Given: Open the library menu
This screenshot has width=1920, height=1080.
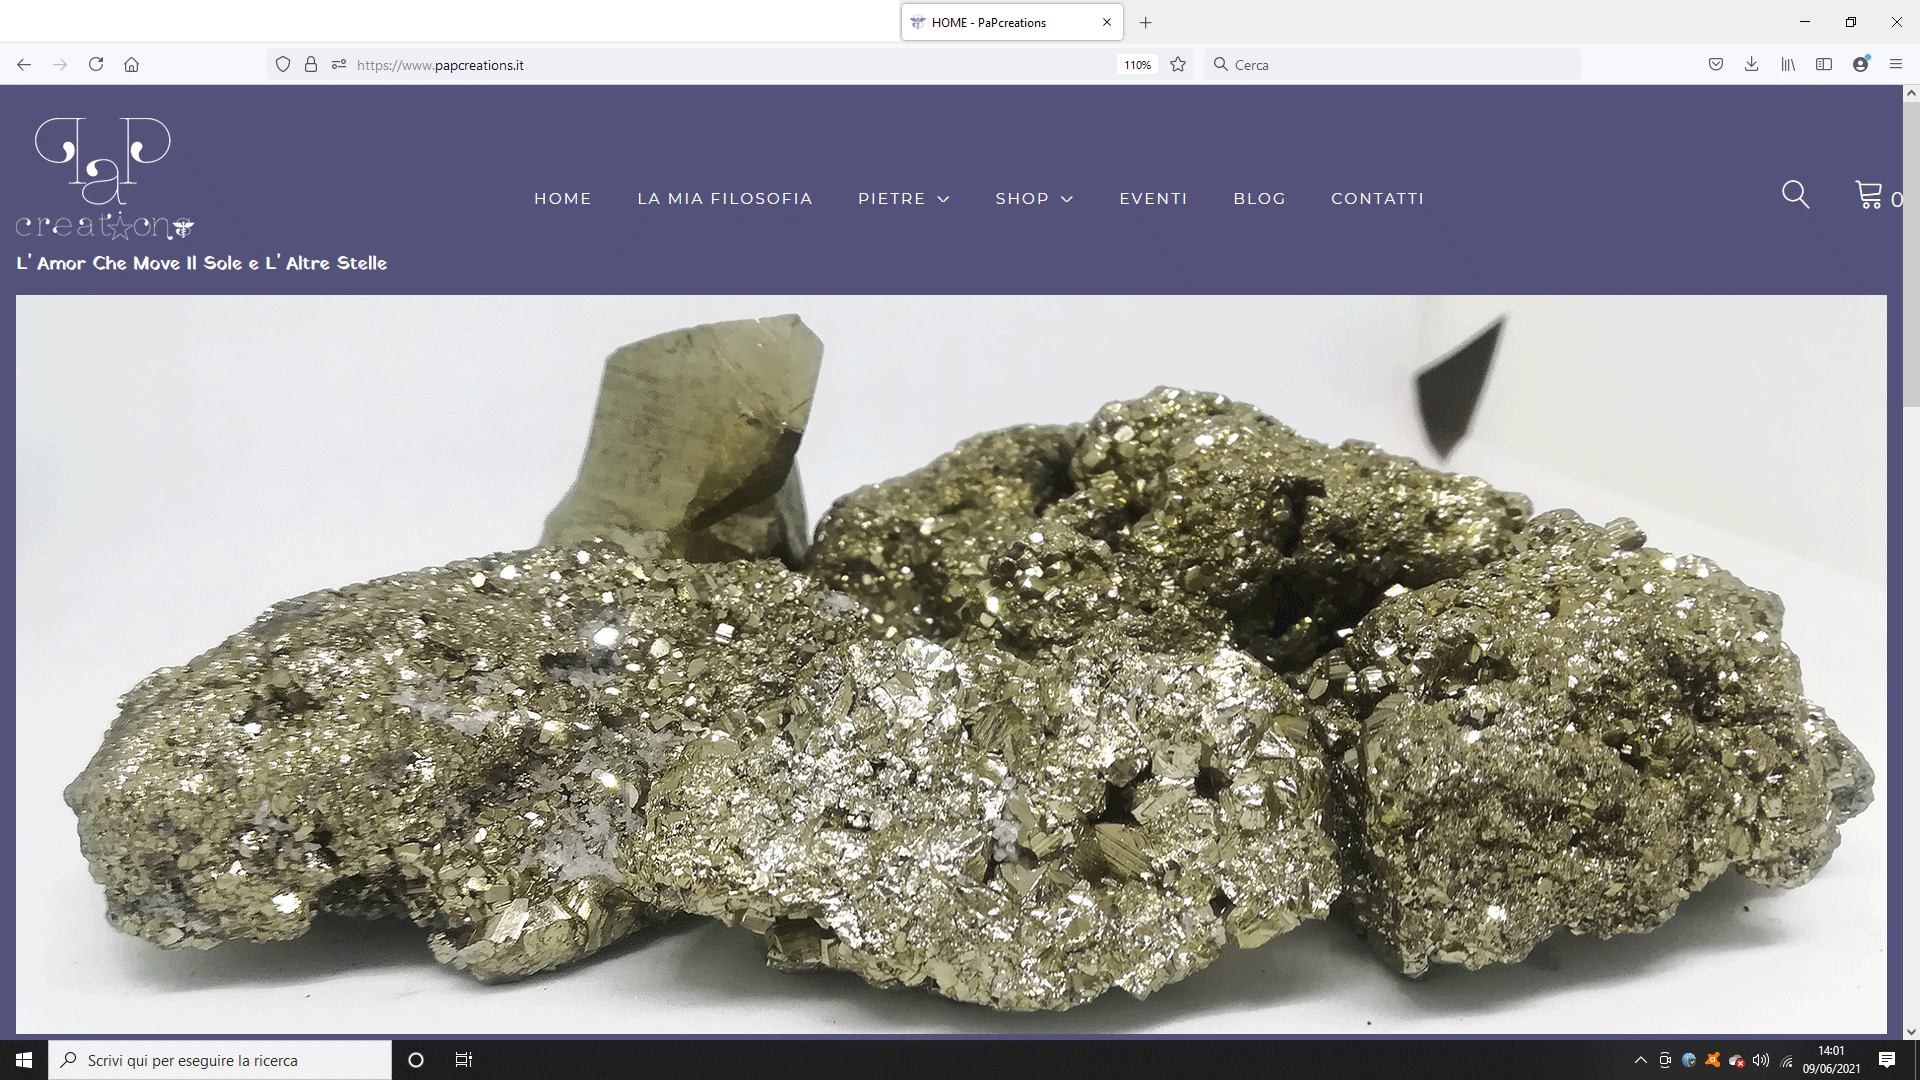Looking at the screenshot, I should [x=1788, y=65].
